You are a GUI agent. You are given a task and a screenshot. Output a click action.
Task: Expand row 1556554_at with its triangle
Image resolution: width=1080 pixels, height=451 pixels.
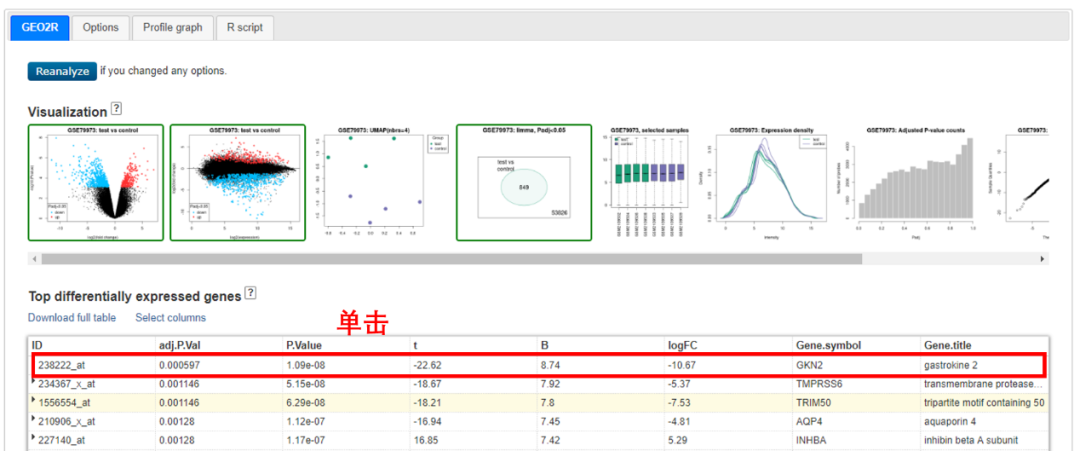pyautogui.click(x=34, y=400)
